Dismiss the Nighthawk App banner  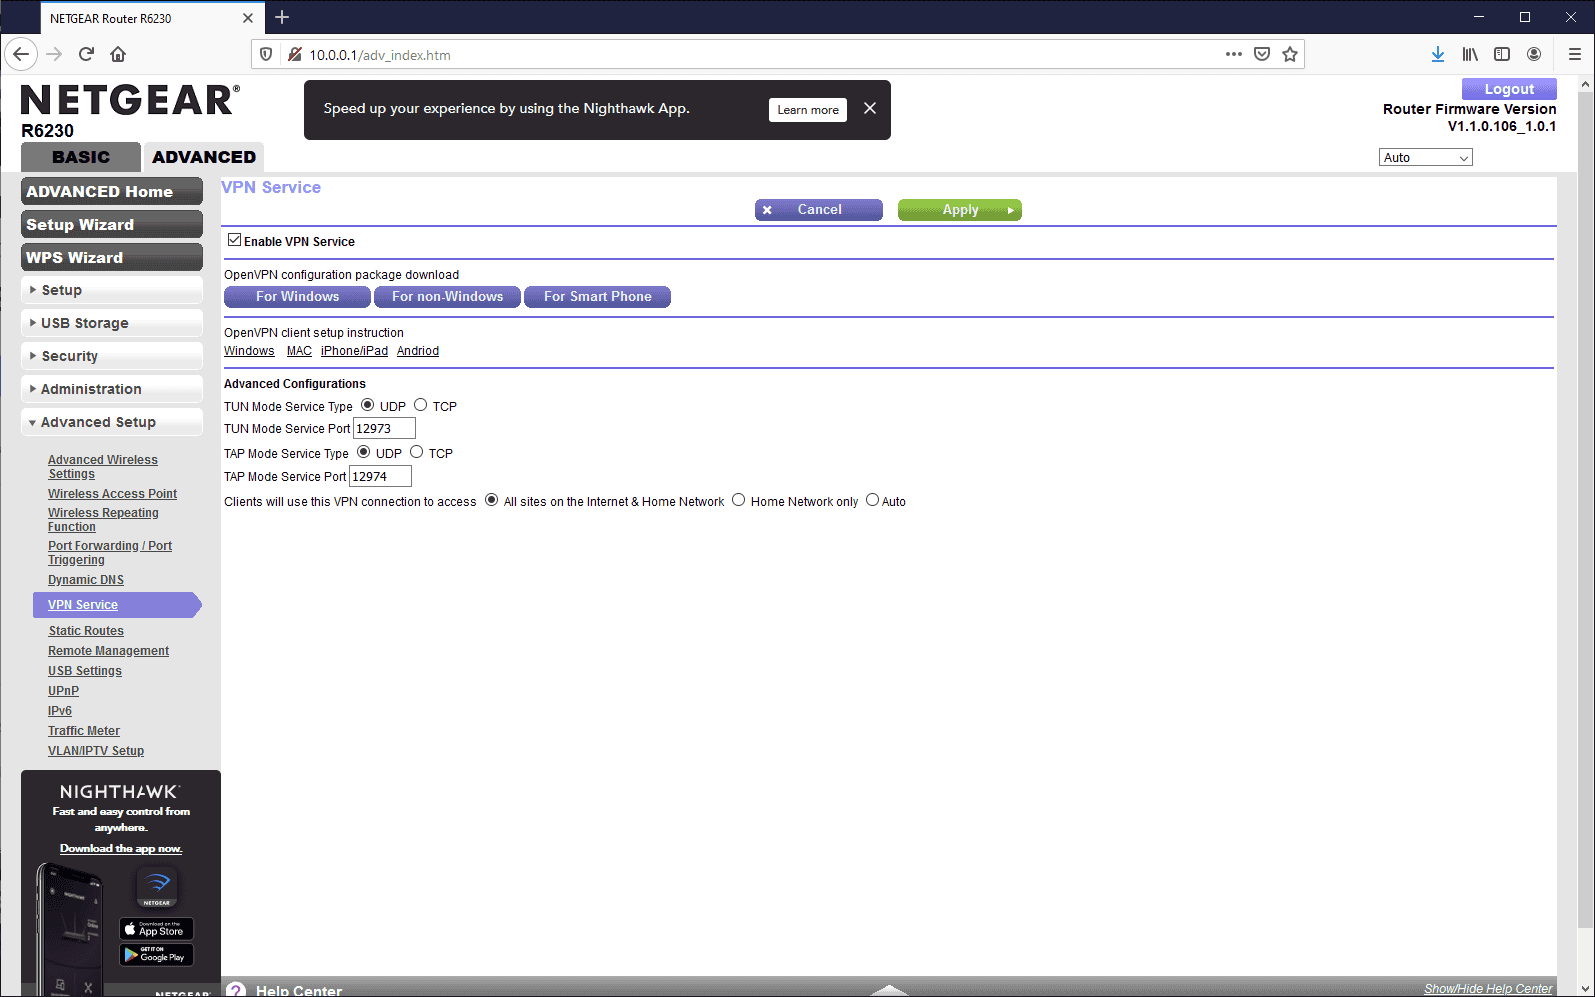pos(870,108)
